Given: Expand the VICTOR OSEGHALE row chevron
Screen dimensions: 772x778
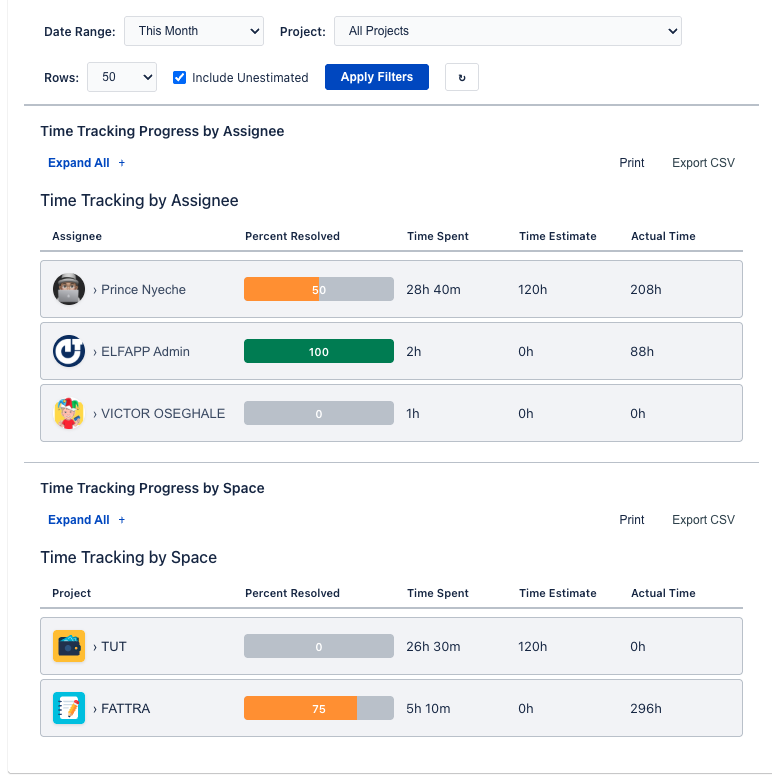Looking at the screenshot, I should 95,414.
